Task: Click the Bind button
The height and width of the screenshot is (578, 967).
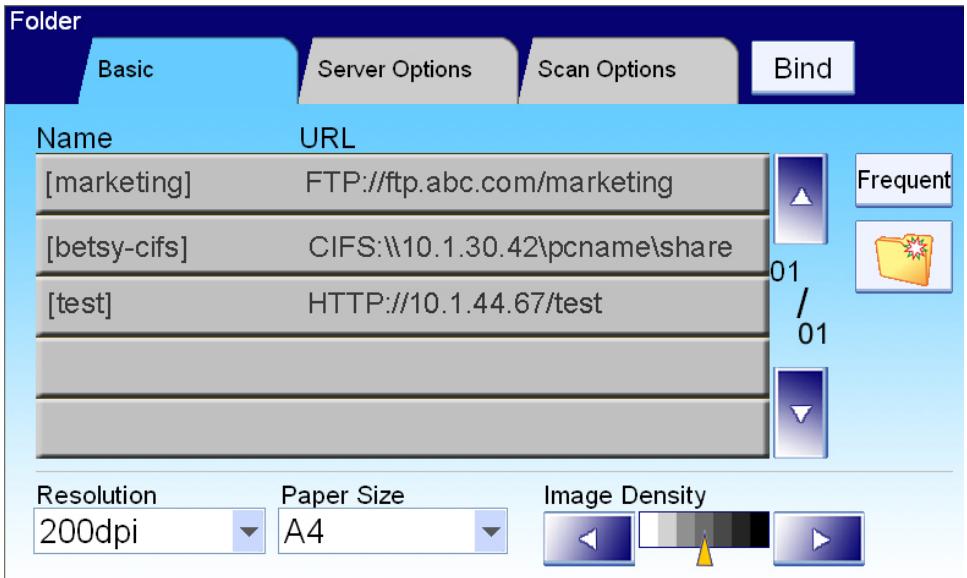Action: pos(802,68)
